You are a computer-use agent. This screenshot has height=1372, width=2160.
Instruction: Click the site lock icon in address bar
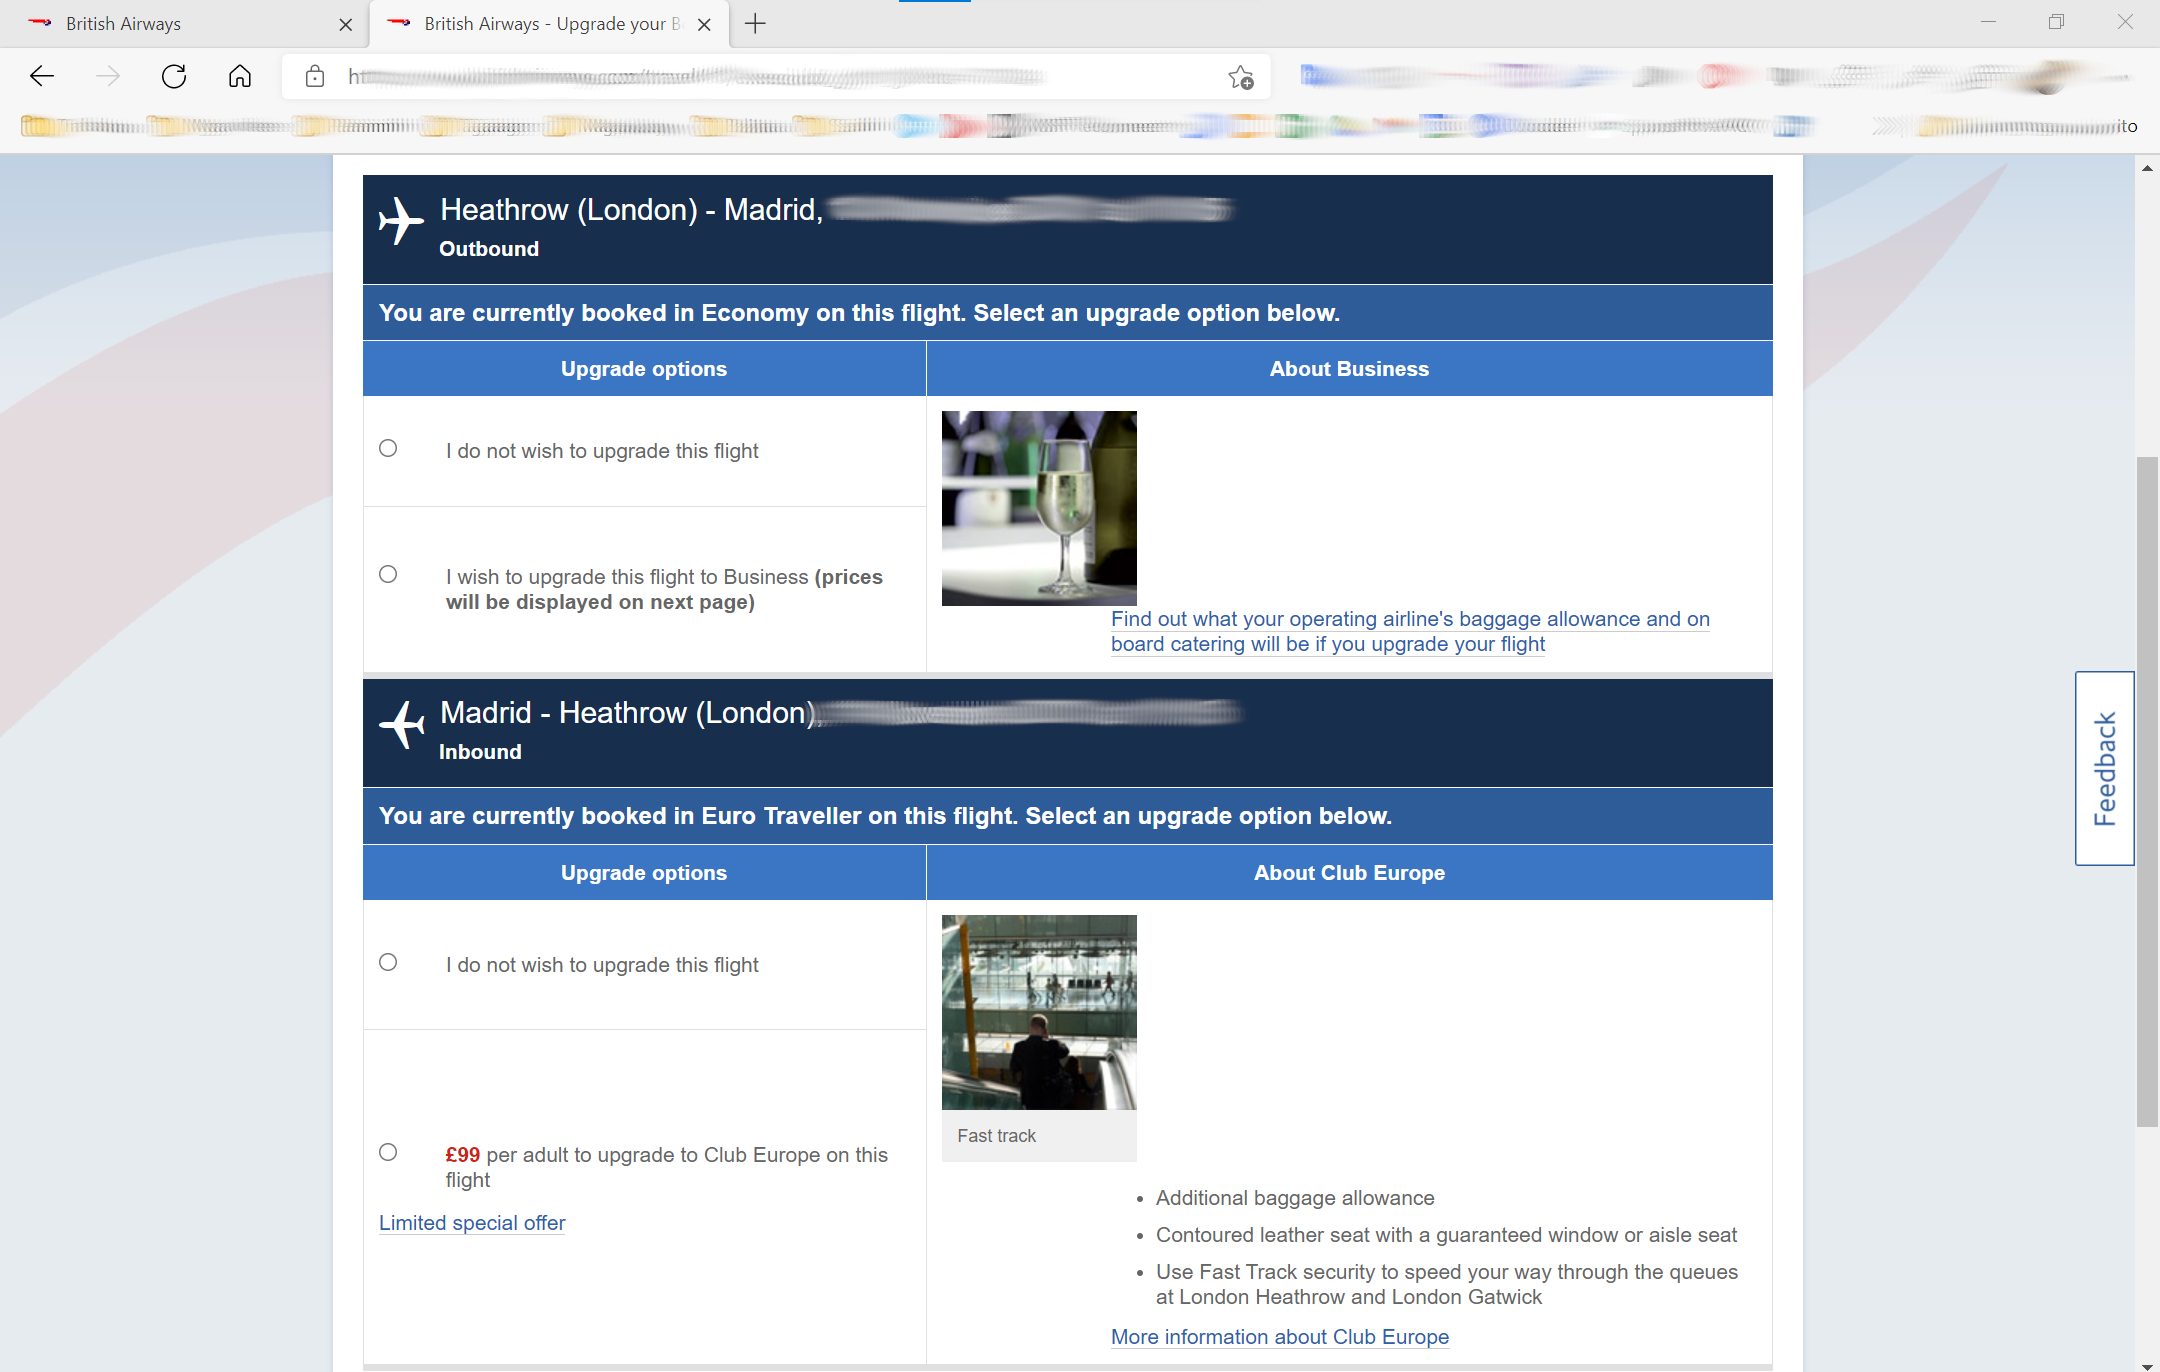click(x=315, y=76)
